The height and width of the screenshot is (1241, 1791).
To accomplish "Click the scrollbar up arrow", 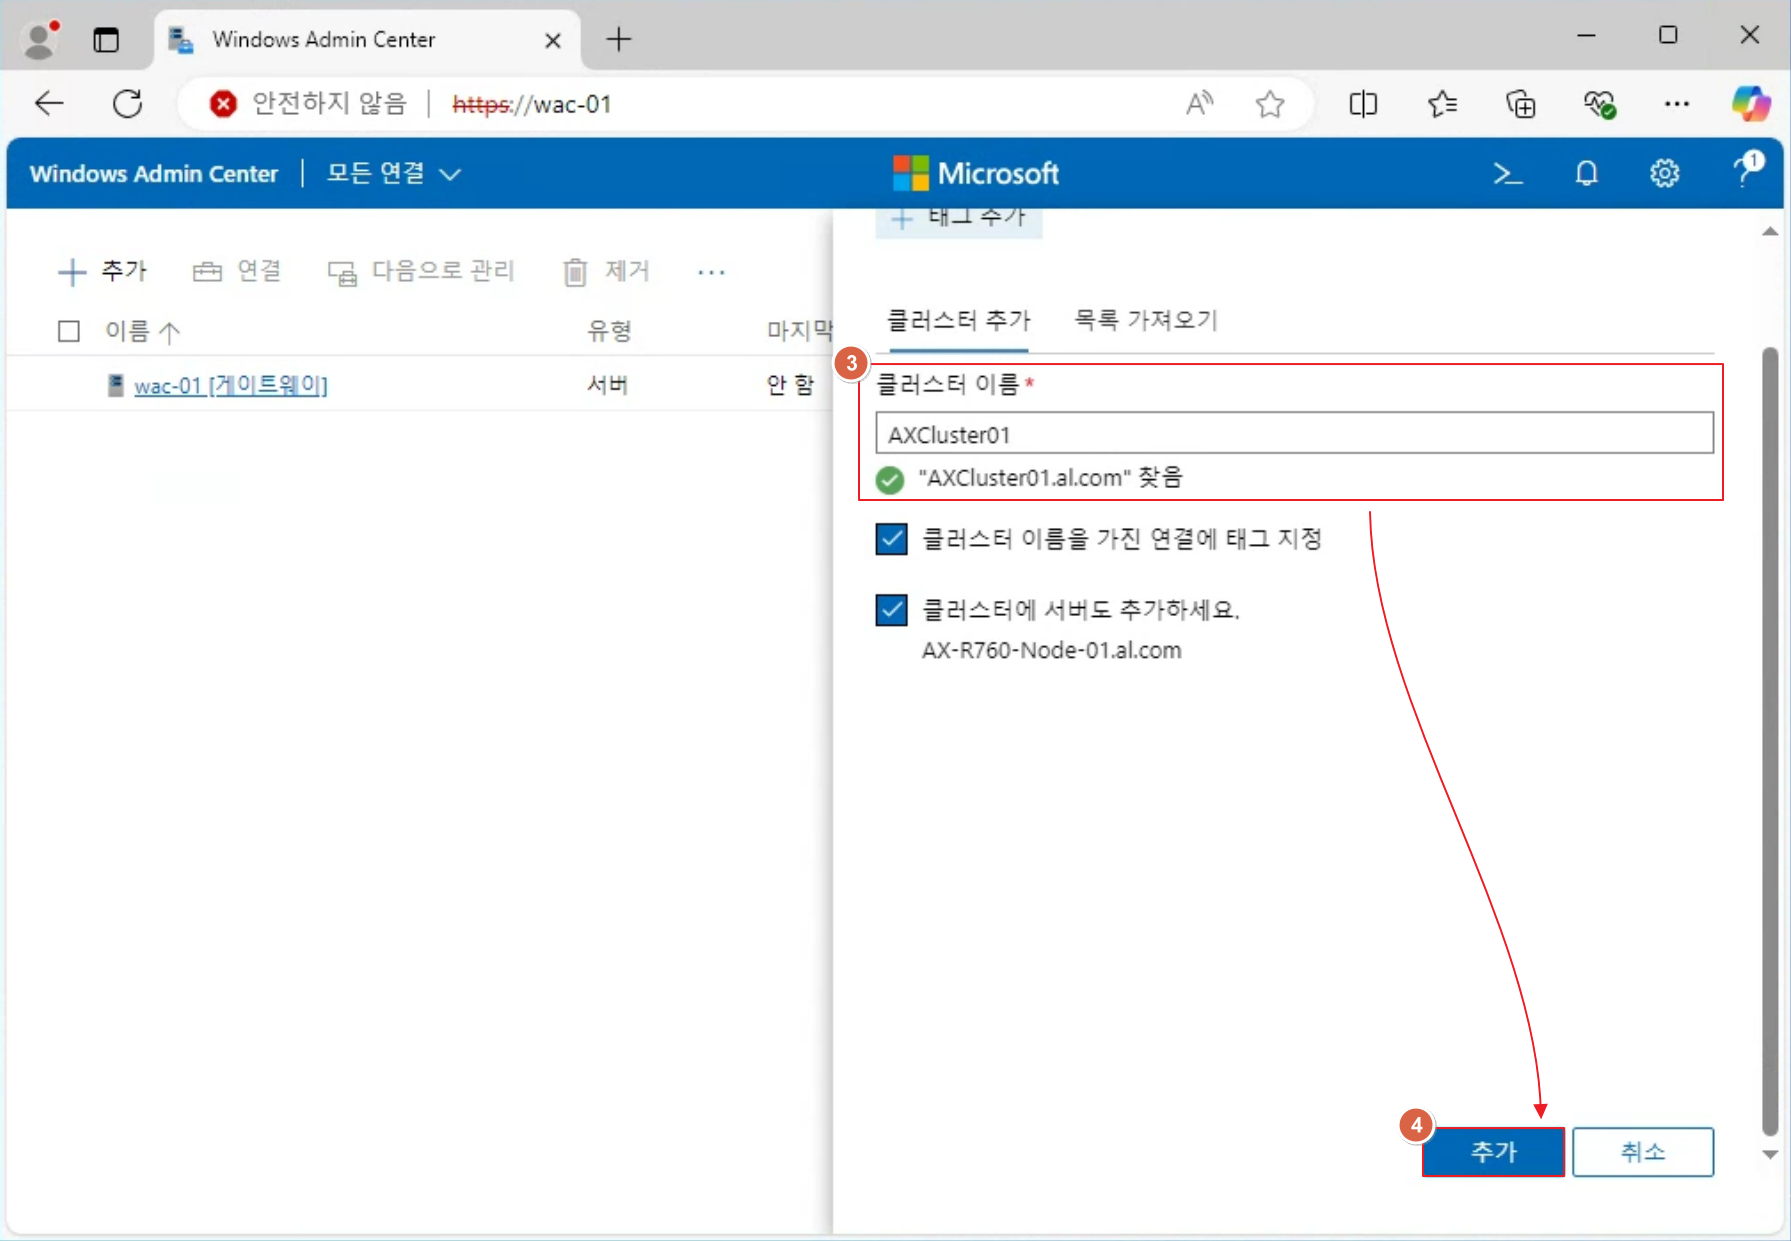I will point(1769,231).
